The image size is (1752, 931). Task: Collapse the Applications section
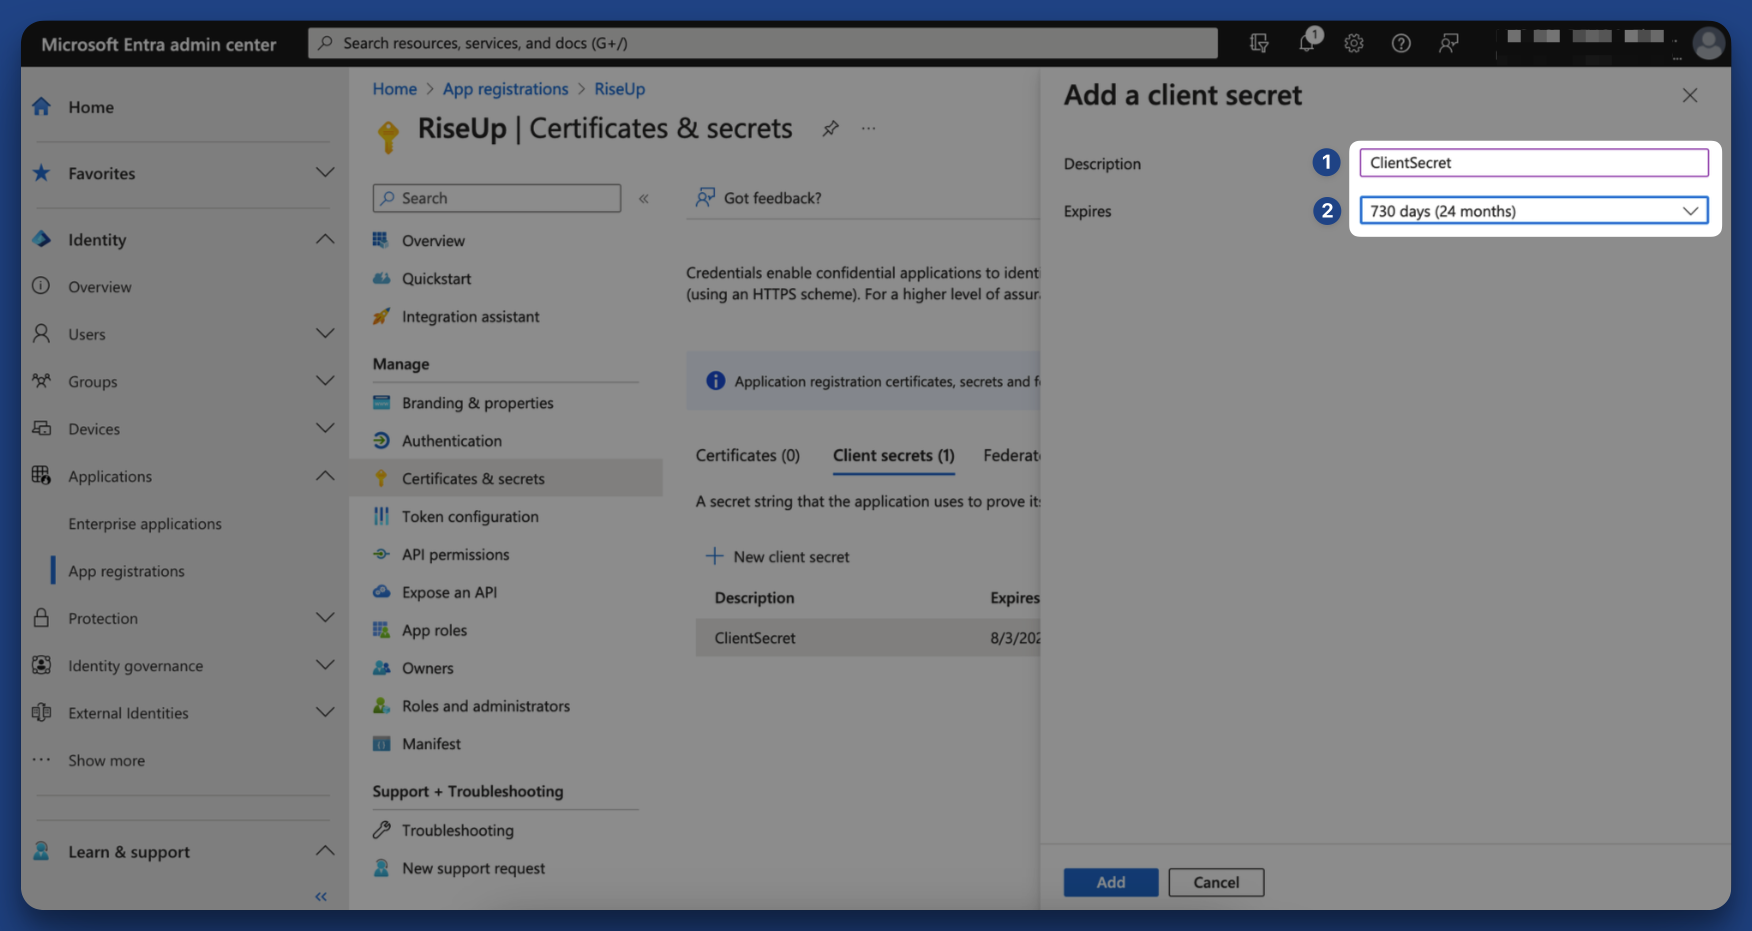pyautogui.click(x=325, y=475)
